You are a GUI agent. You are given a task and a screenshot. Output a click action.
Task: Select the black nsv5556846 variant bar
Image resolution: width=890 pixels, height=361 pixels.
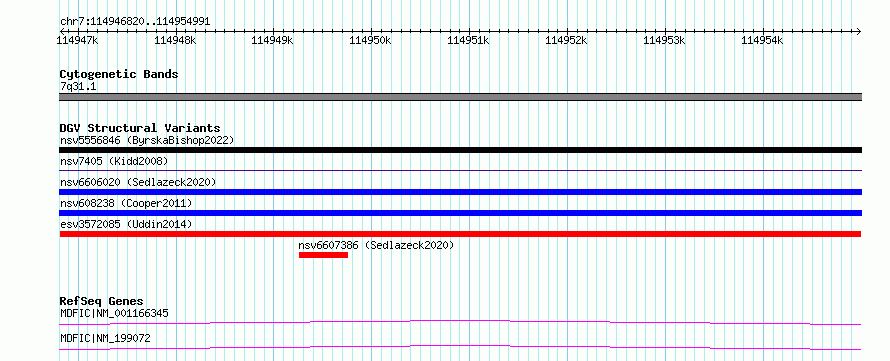pyautogui.click(x=460, y=150)
